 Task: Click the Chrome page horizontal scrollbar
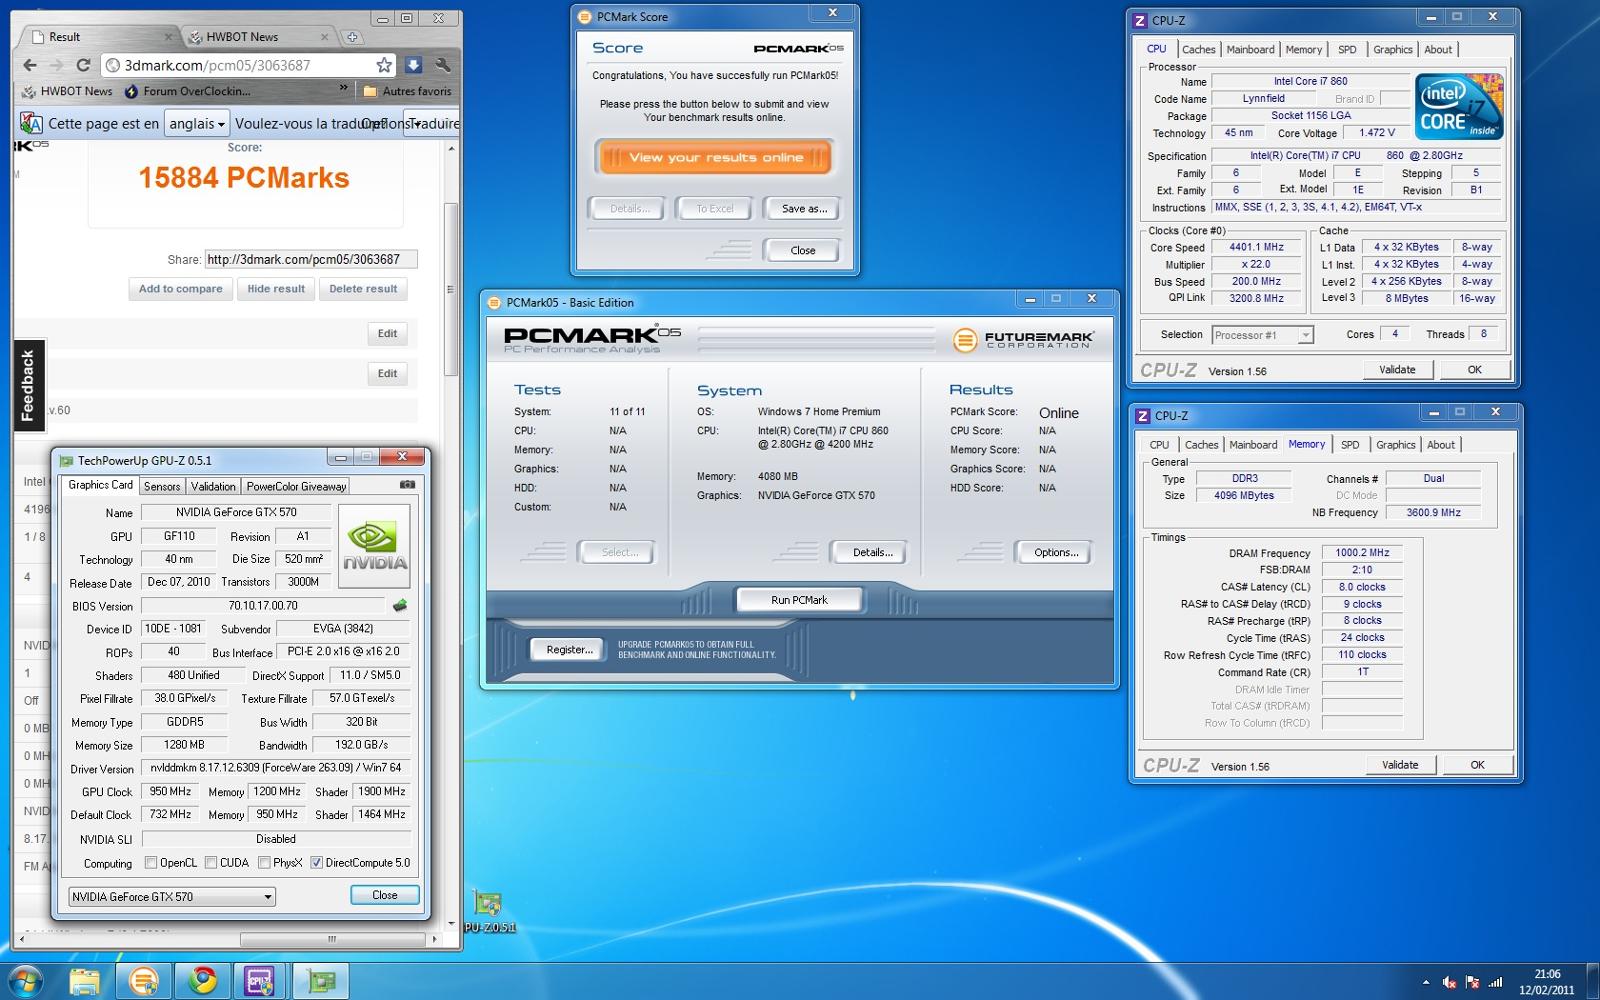click(332, 939)
